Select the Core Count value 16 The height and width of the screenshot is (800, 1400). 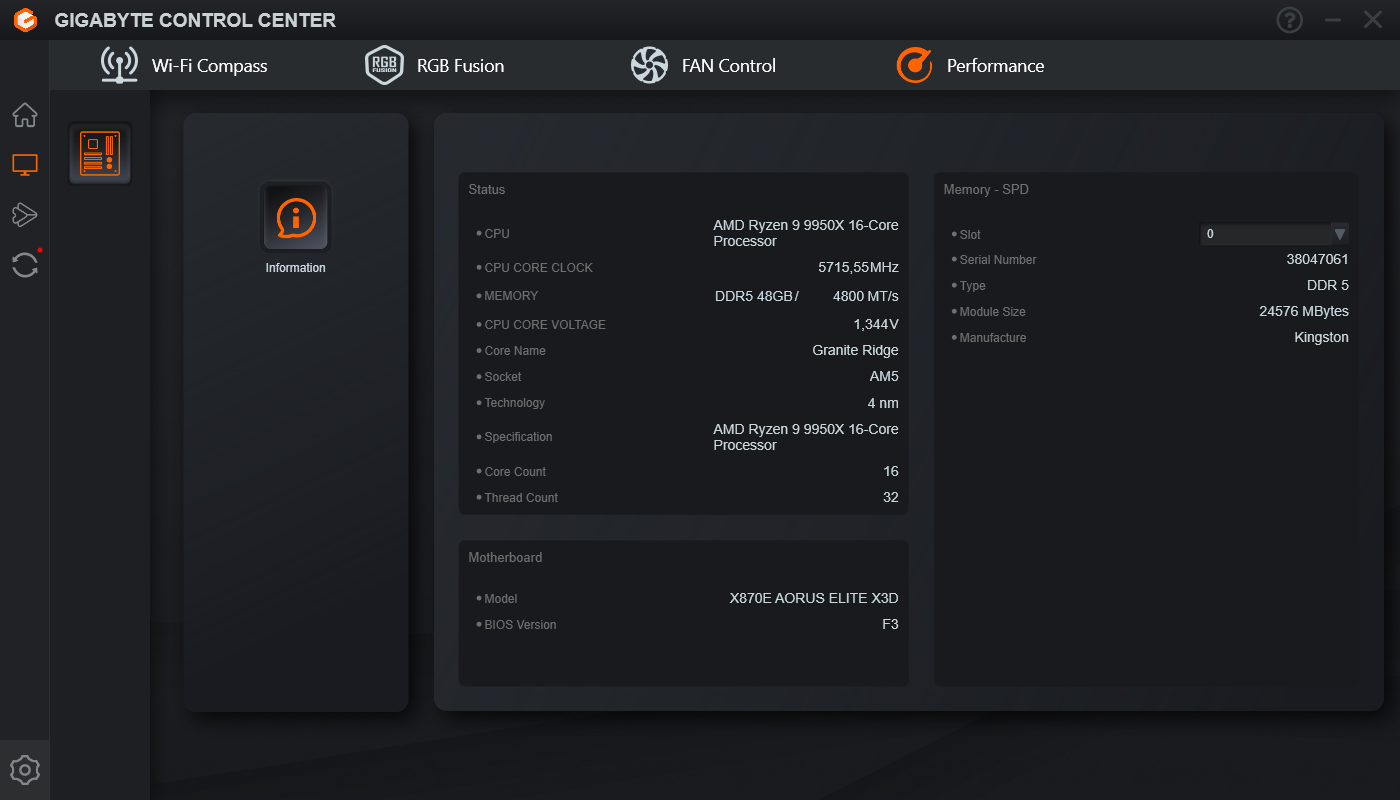891,471
